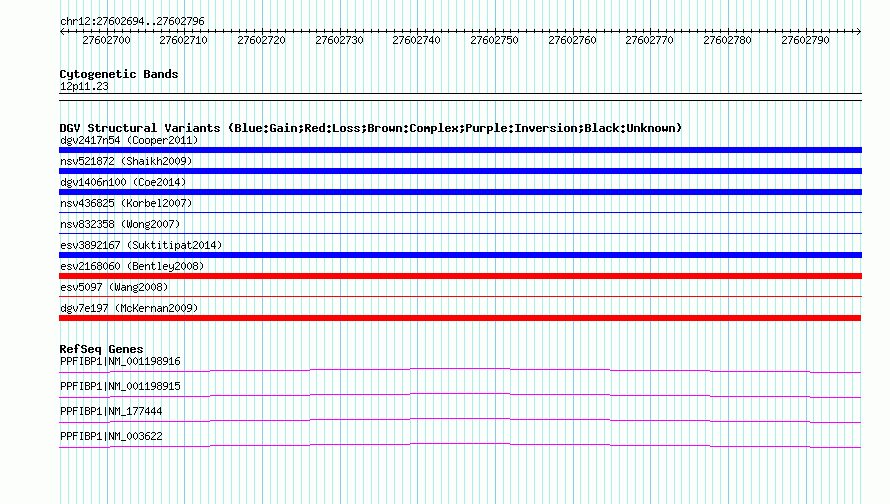This screenshot has width=890, height=504.
Task: Select ruler position 27602760
Action: click(572, 40)
